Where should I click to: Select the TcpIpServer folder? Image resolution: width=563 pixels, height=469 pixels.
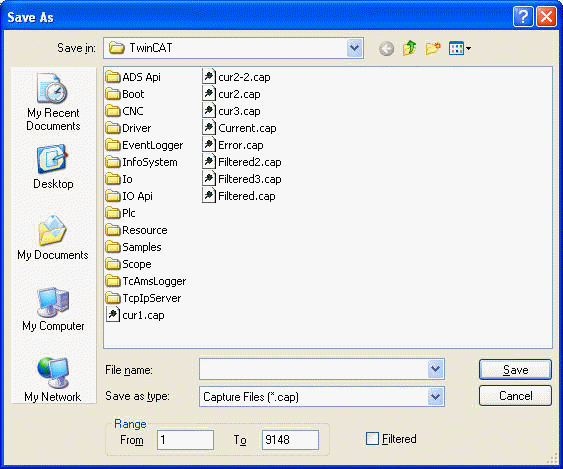[144, 298]
